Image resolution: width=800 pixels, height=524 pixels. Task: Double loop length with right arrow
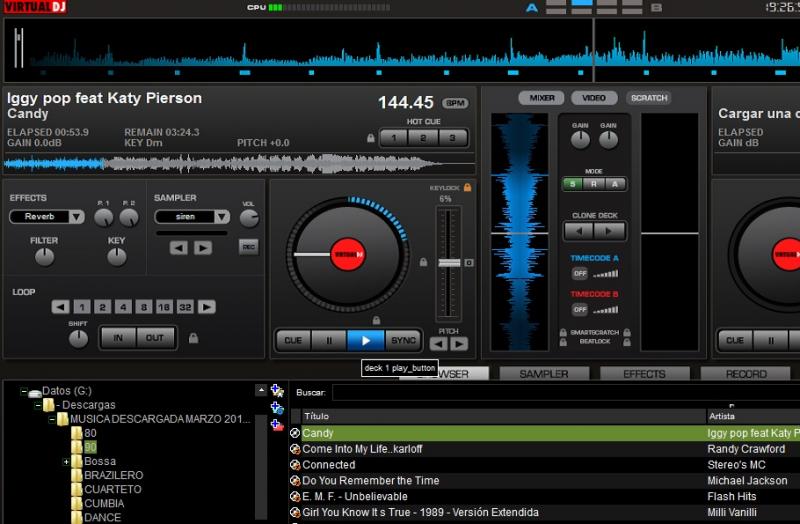pos(207,307)
